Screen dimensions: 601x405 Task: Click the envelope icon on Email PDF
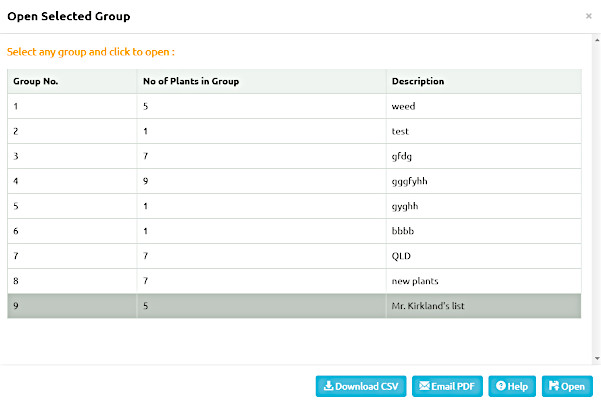coord(424,385)
